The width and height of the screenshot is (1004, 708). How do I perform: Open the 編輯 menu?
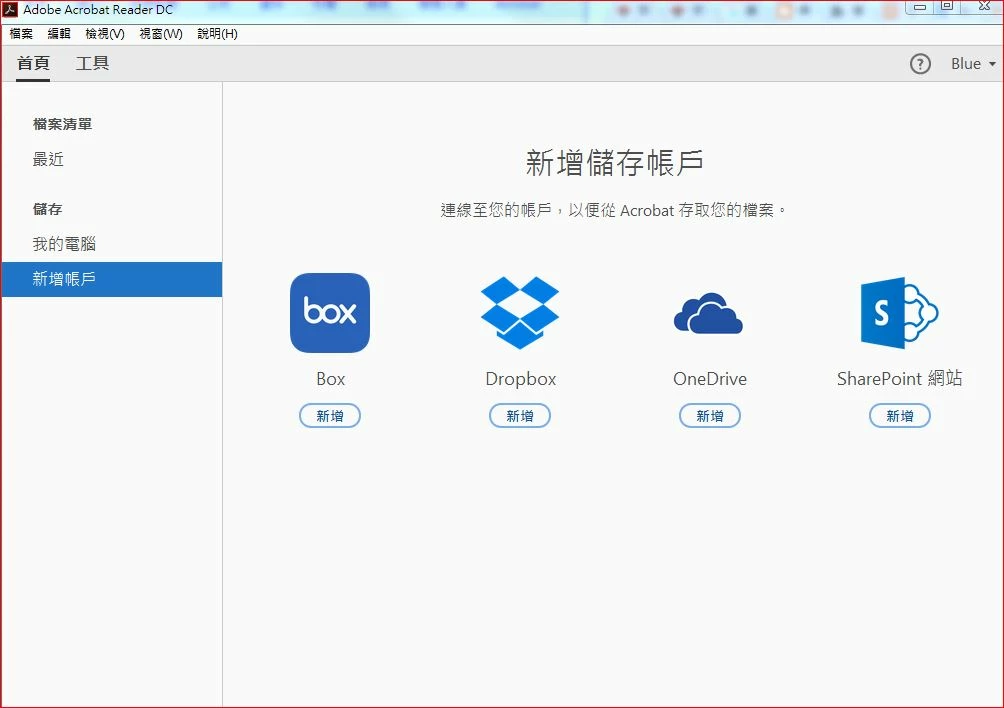tap(59, 34)
